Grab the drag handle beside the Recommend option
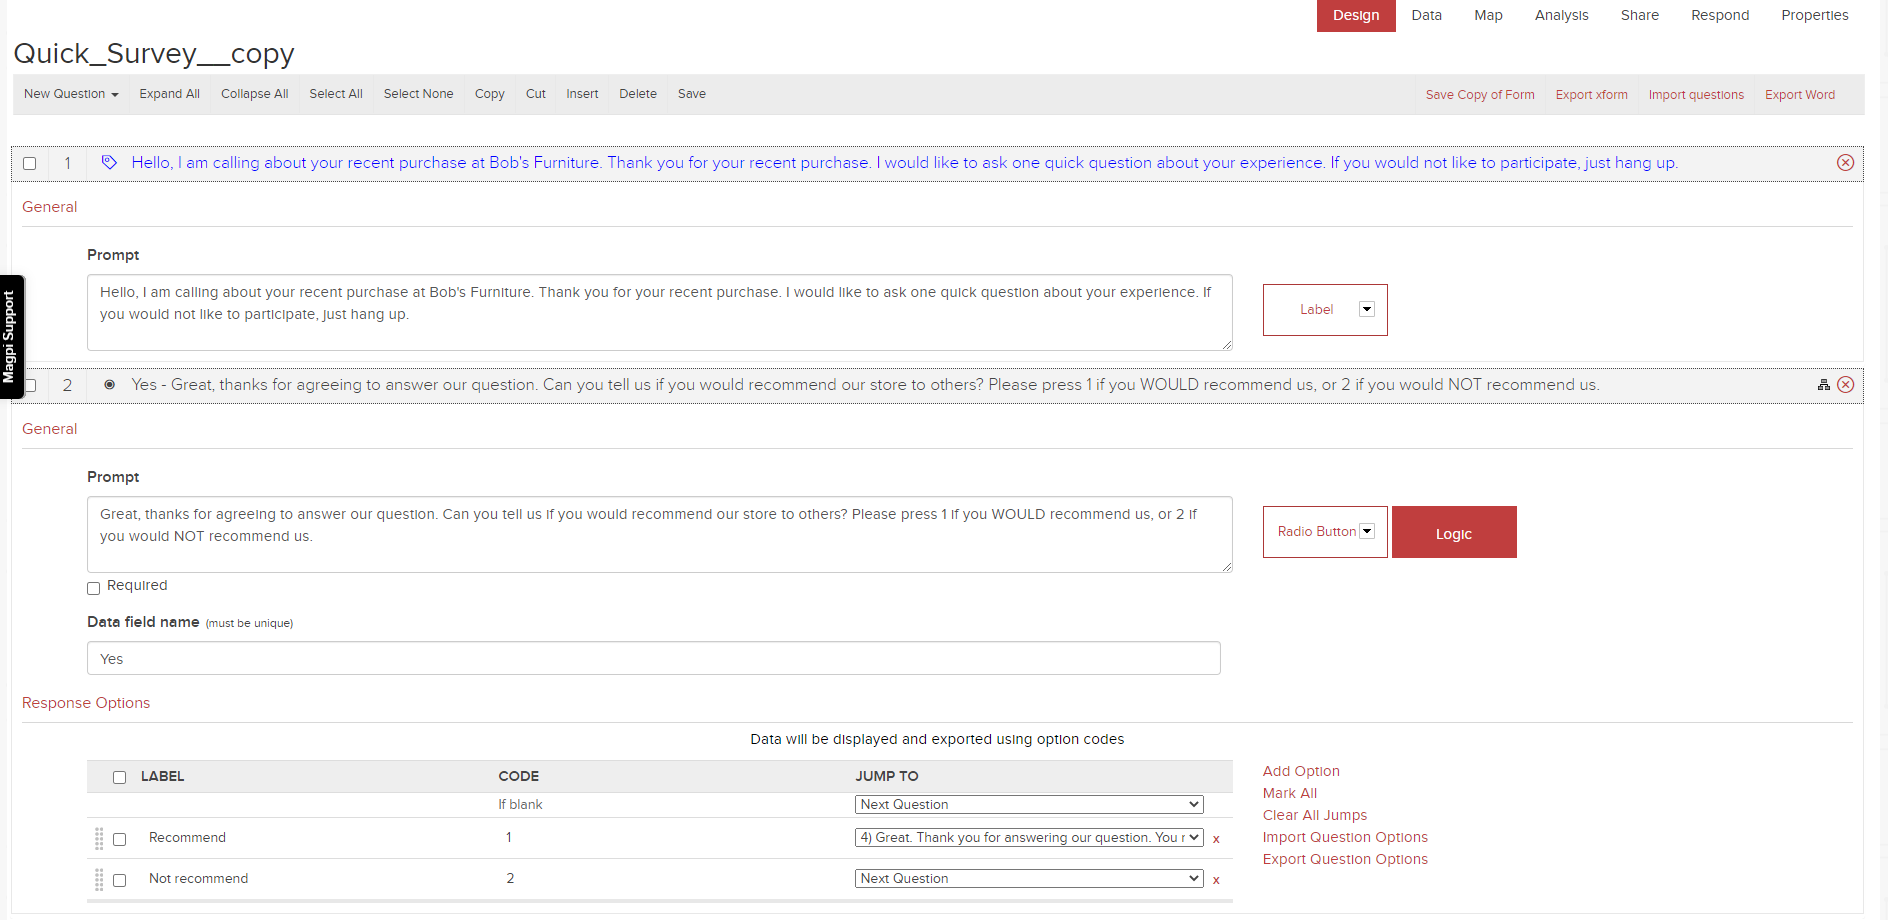 coord(99,838)
